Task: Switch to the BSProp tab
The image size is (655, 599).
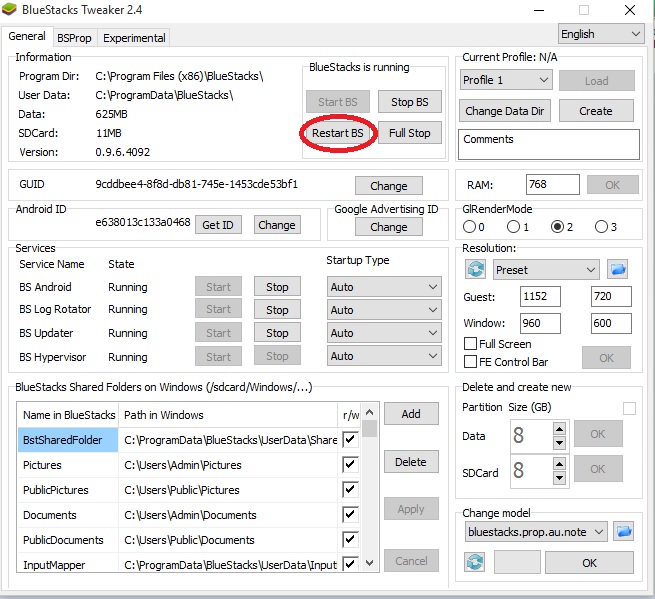Action: pos(74,38)
